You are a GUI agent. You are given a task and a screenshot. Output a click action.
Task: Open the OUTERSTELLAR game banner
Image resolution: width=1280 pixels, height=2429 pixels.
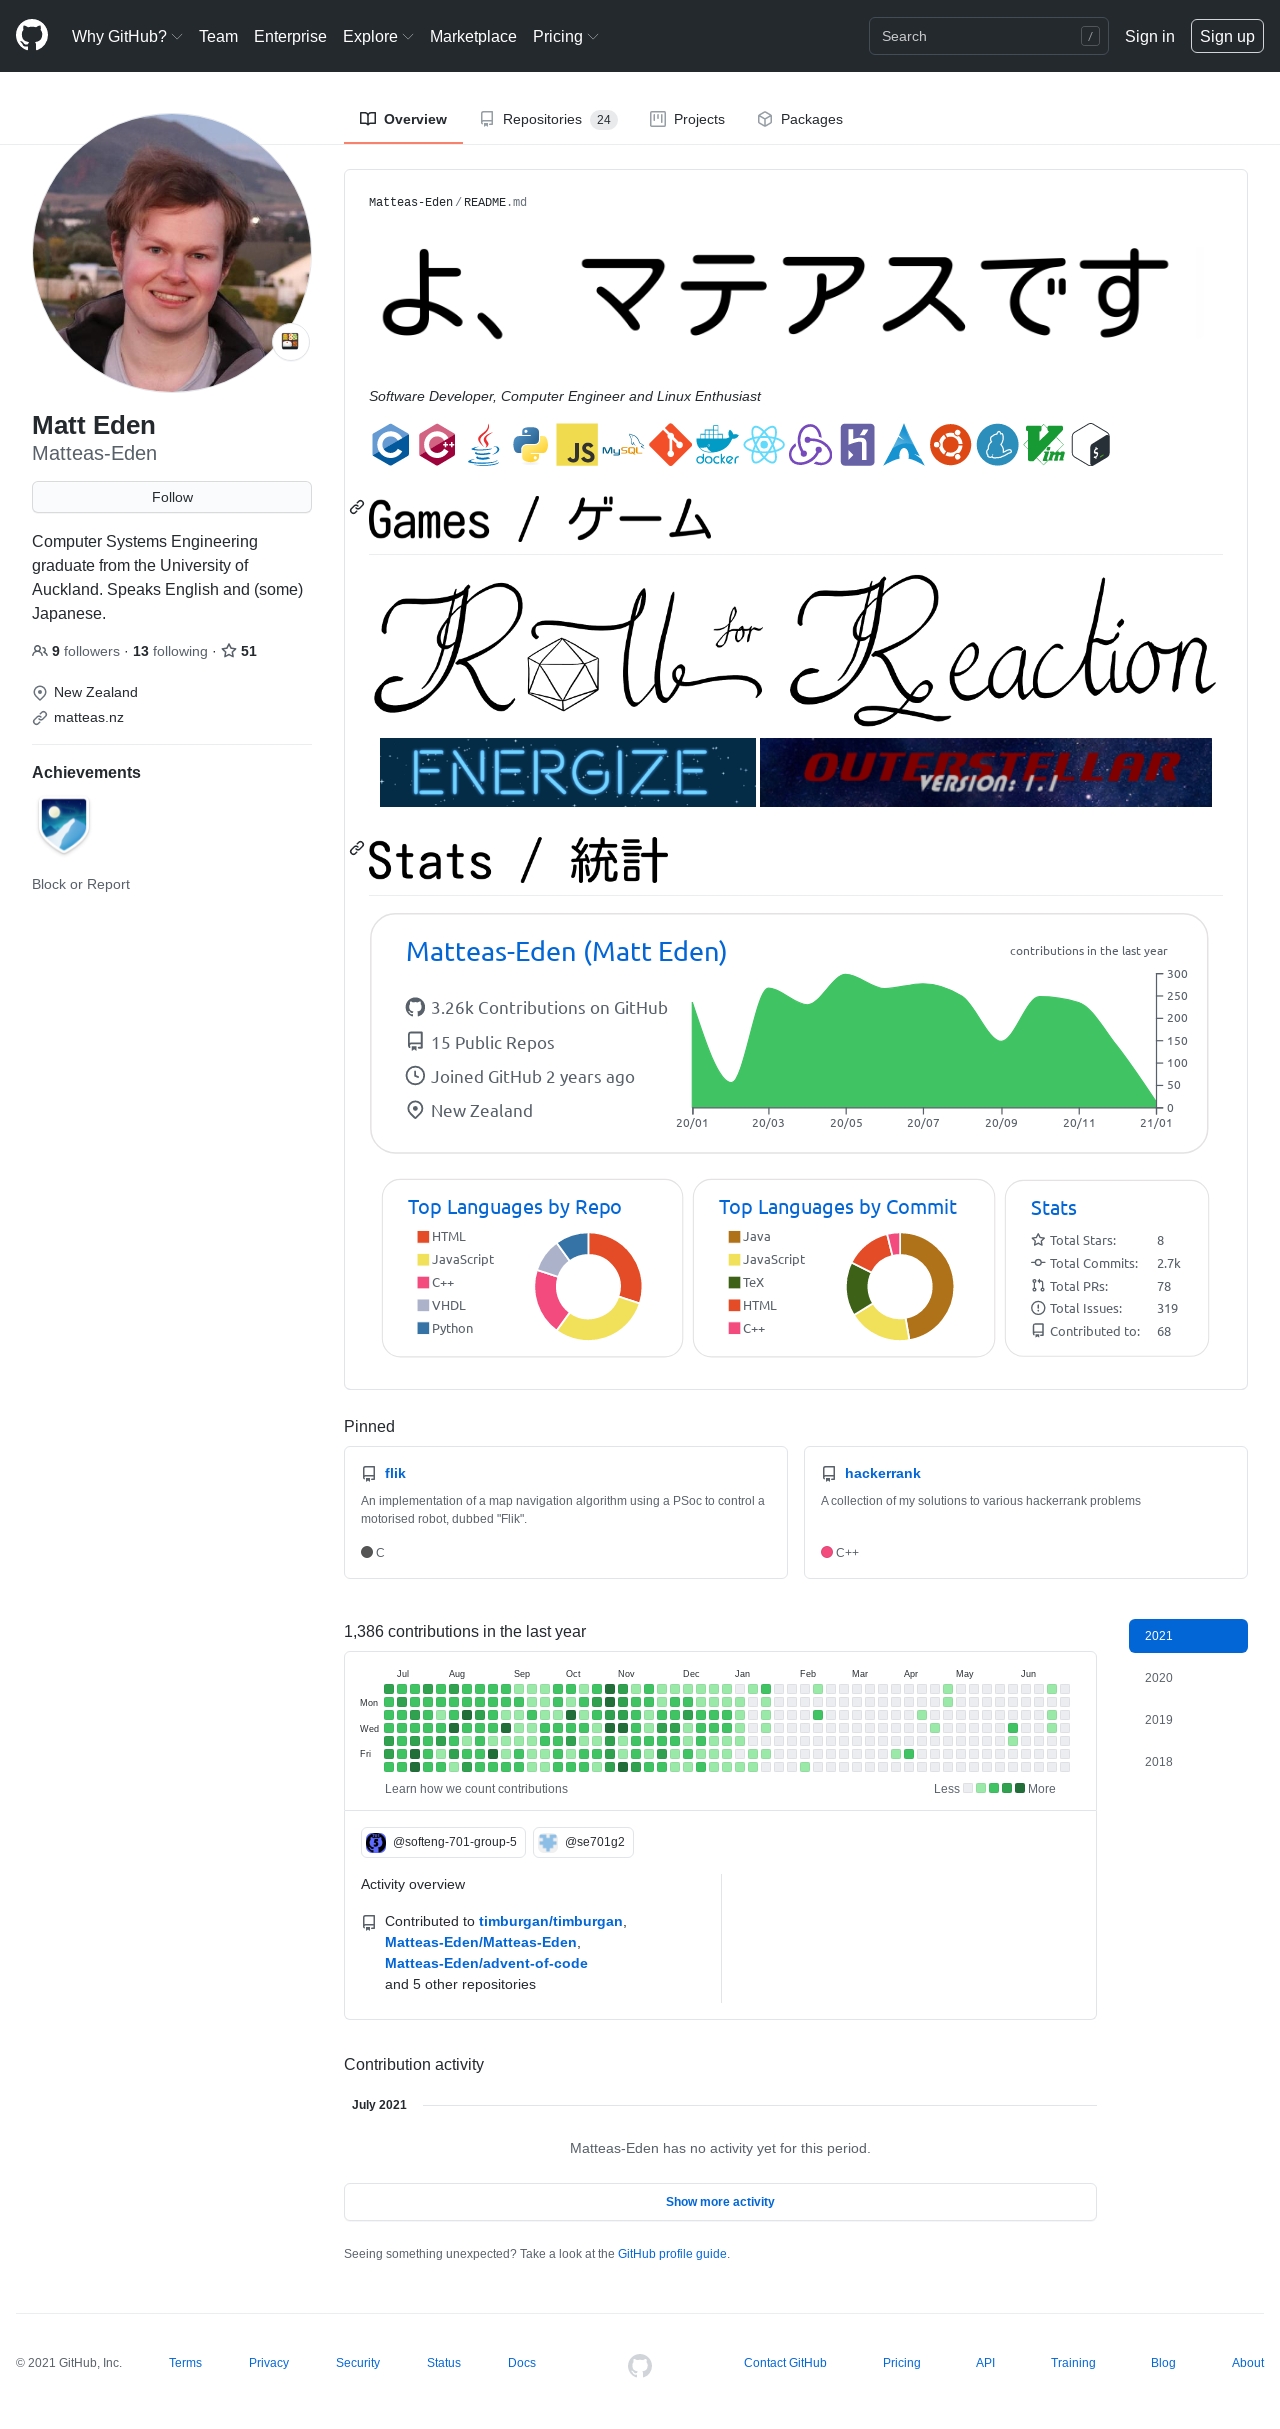coord(986,772)
